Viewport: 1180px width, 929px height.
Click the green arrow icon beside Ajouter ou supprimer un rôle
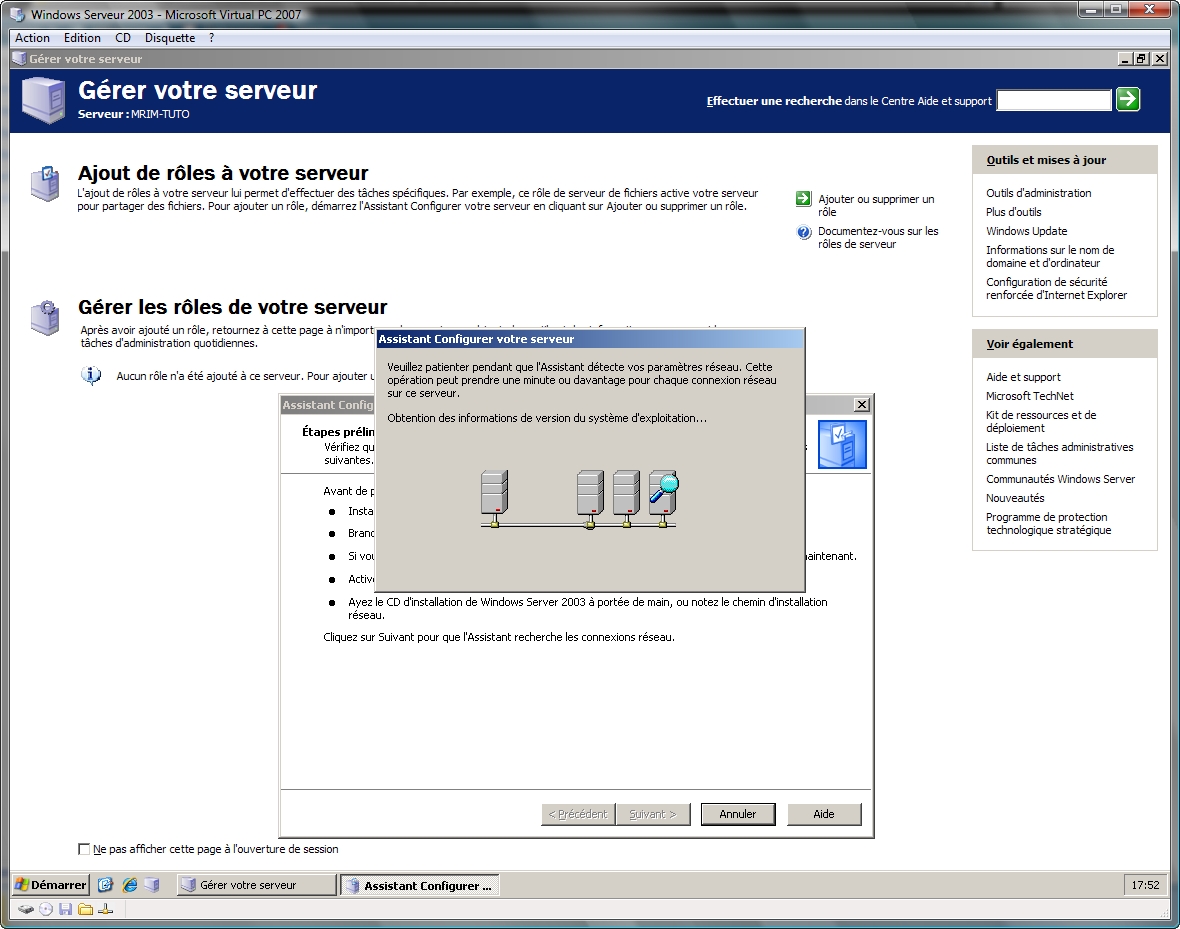pos(803,199)
